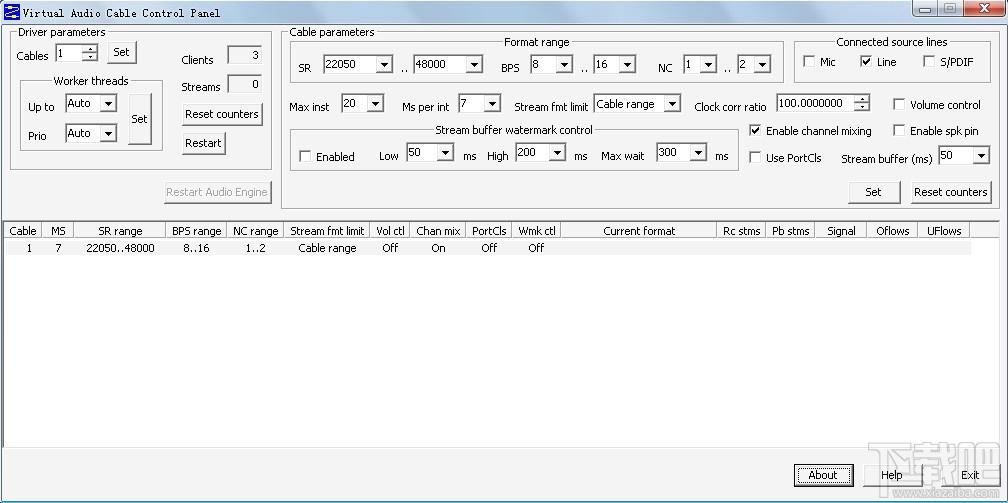Click the BPS range column header

tap(196, 230)
